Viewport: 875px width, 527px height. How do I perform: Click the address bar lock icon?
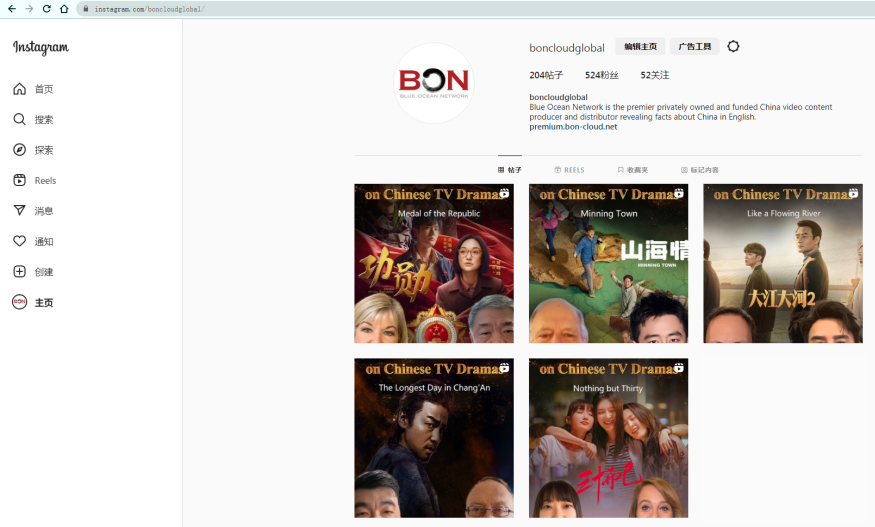click(86, 9)
